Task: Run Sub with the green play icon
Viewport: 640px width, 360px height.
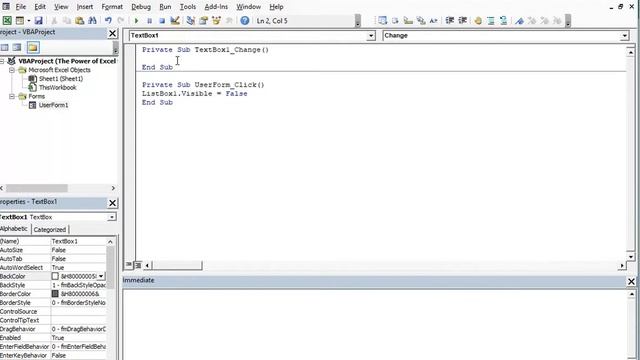Action: pyautogui.click(x=136, y=20)
